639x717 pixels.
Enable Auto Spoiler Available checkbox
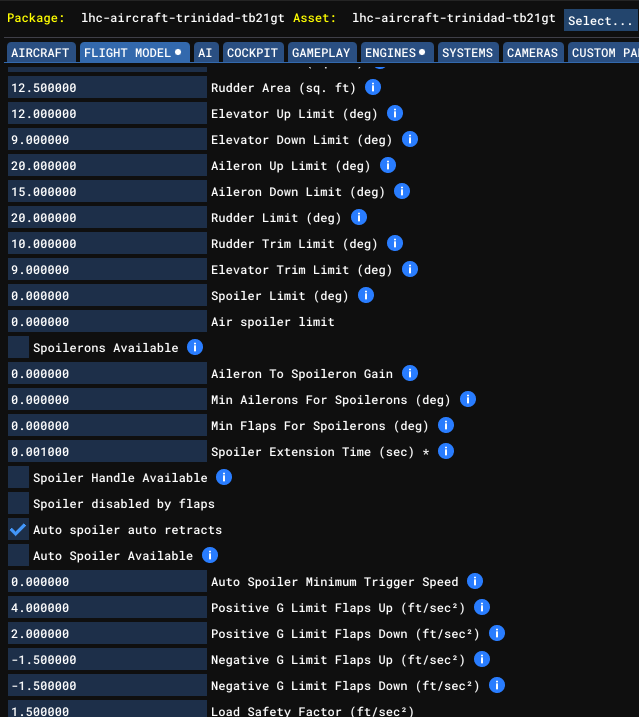(x=18, y=556)
